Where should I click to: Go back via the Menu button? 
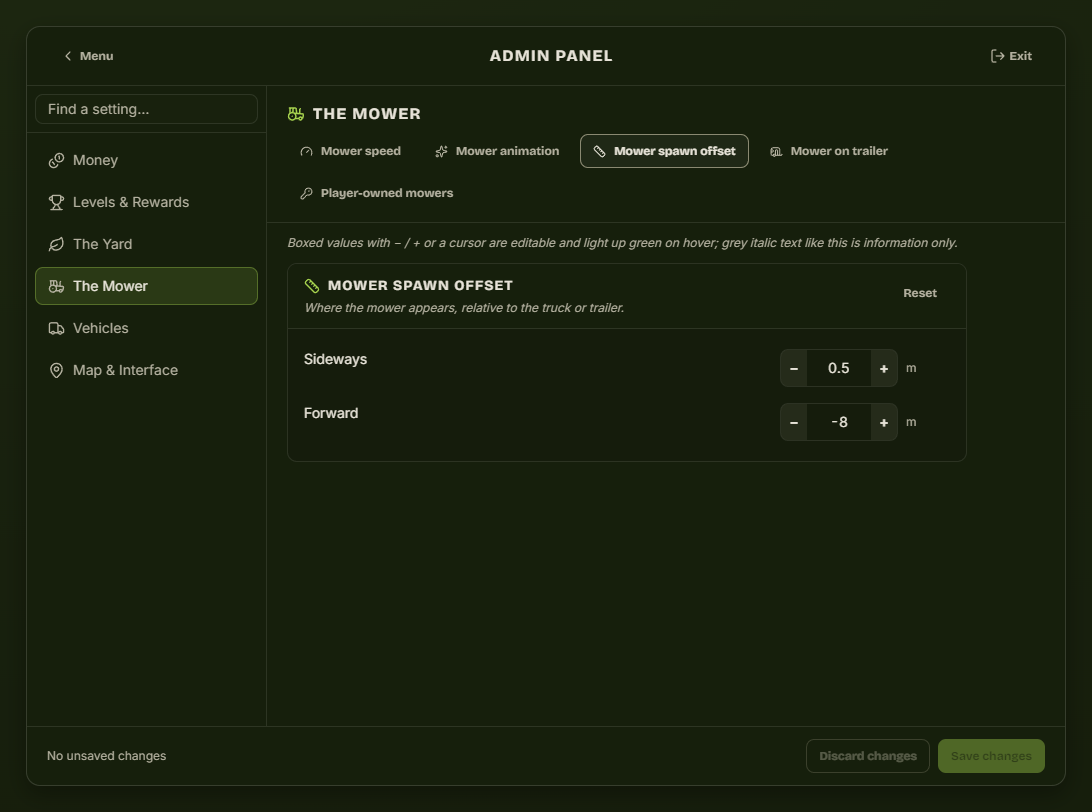88,56
